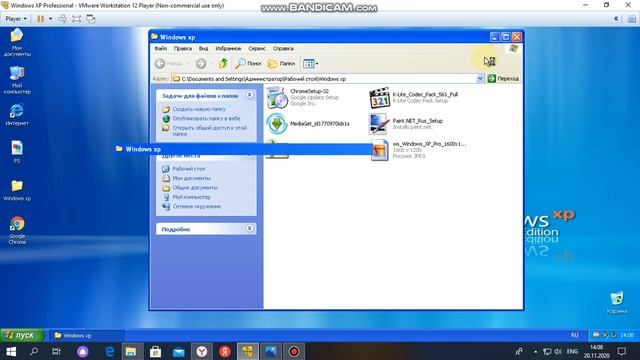Collapse the VMware toolbar with the arrow icon
This screenshot has height=360, width=640.
tap(616, 19)
